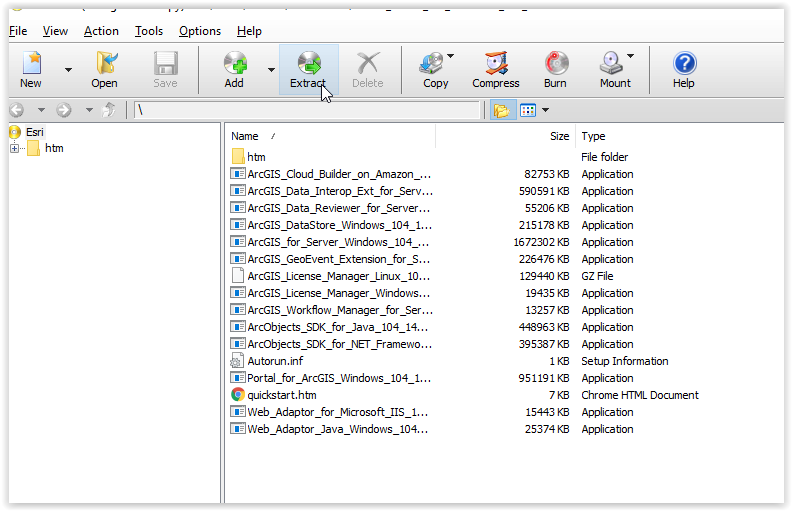Click the Chrome HTML Document type cell
This screenshot has height=511, width=792.
point(640,395)
